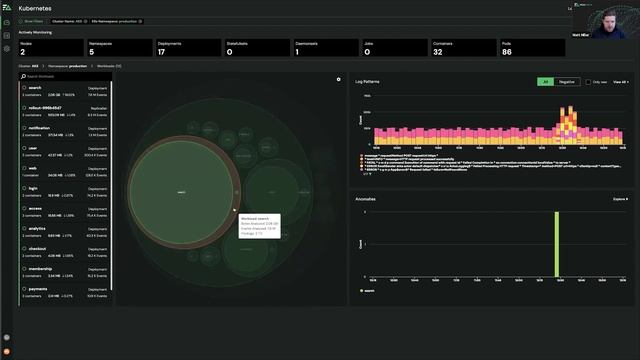
Task: Remove the K8s Namespace production filter chip
Action: pyautogui.click(x=140, y=21)
